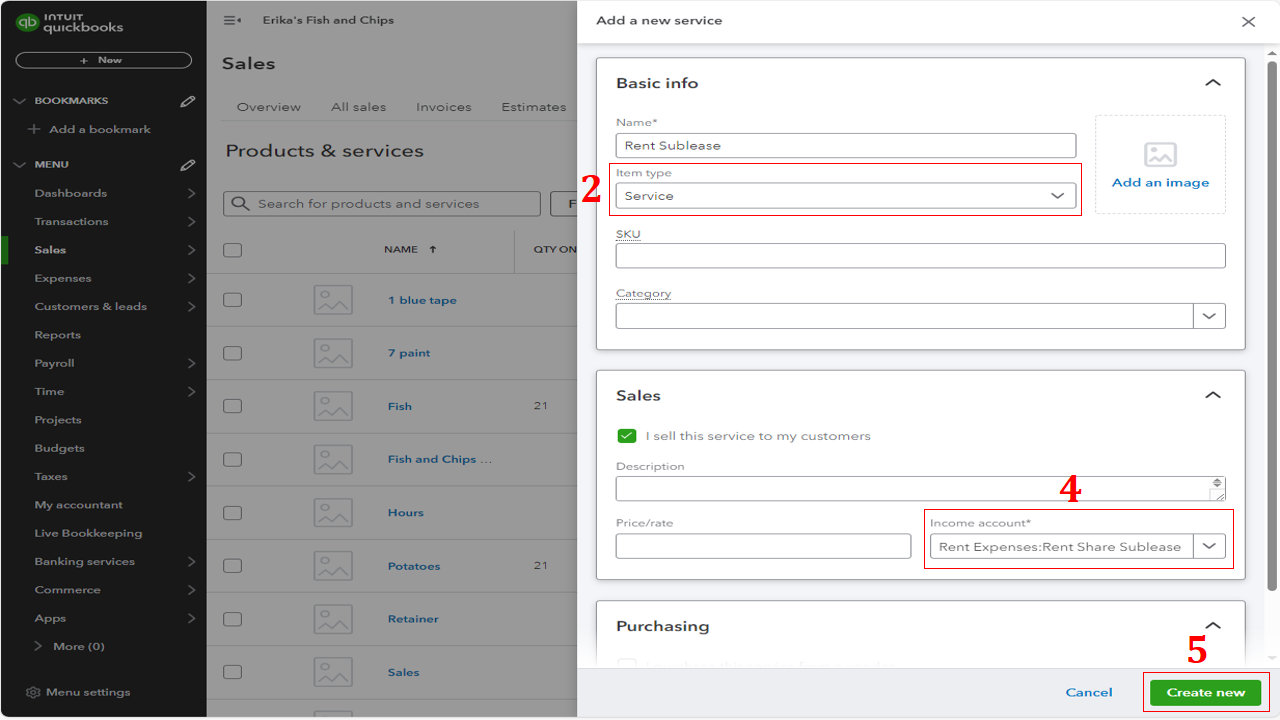Screen dimensions: 1280x720
Task: Edit bookmarks with the pencil icon
Action: tap(187, 101)
